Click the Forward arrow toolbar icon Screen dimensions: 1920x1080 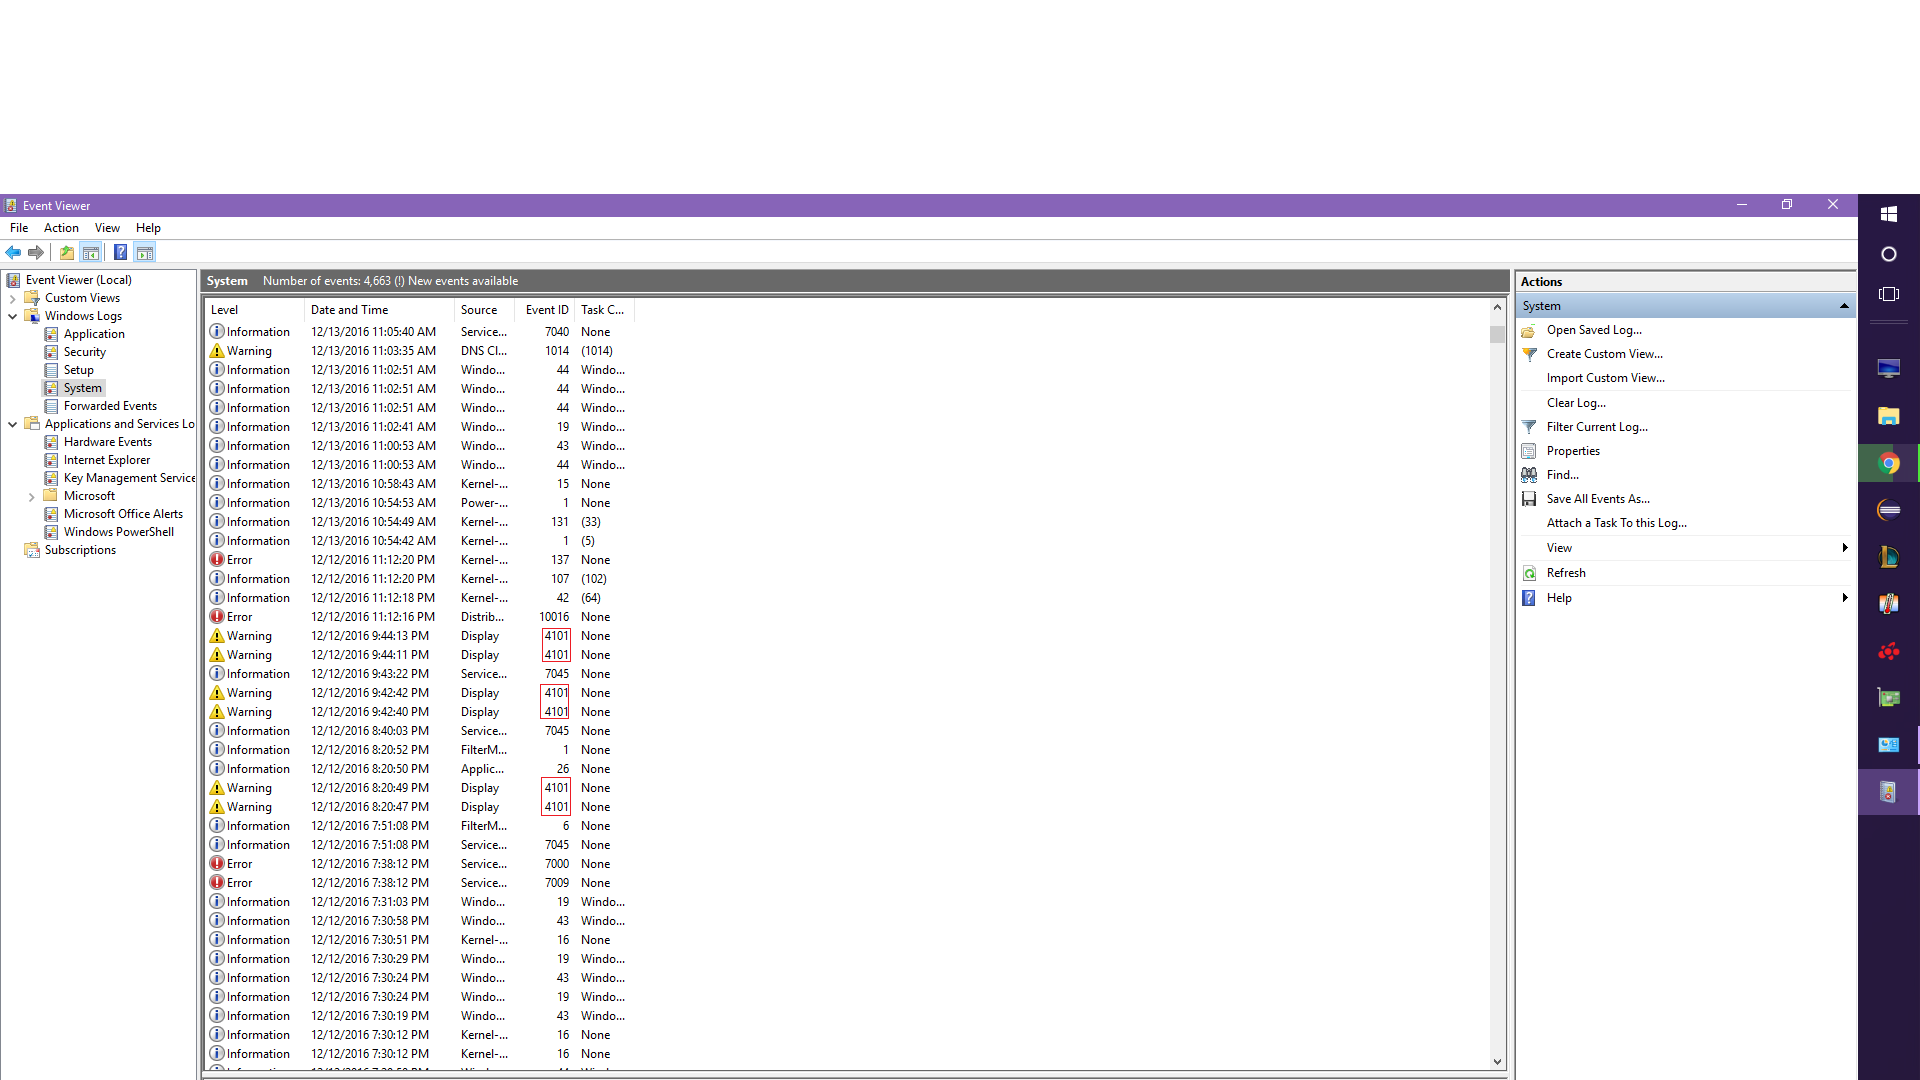coord(36,252)
